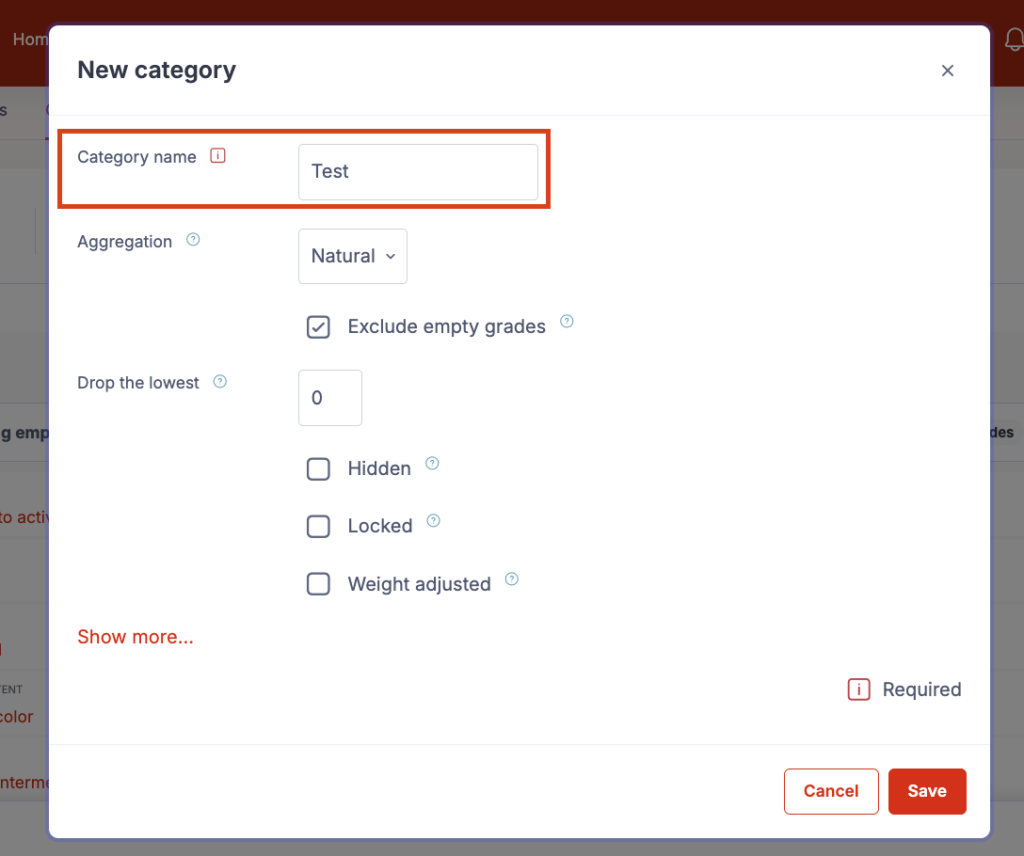This screenshot has width=1024, height=856.
Task: Open the Aggregation help icon
Action: pos(193,240)
